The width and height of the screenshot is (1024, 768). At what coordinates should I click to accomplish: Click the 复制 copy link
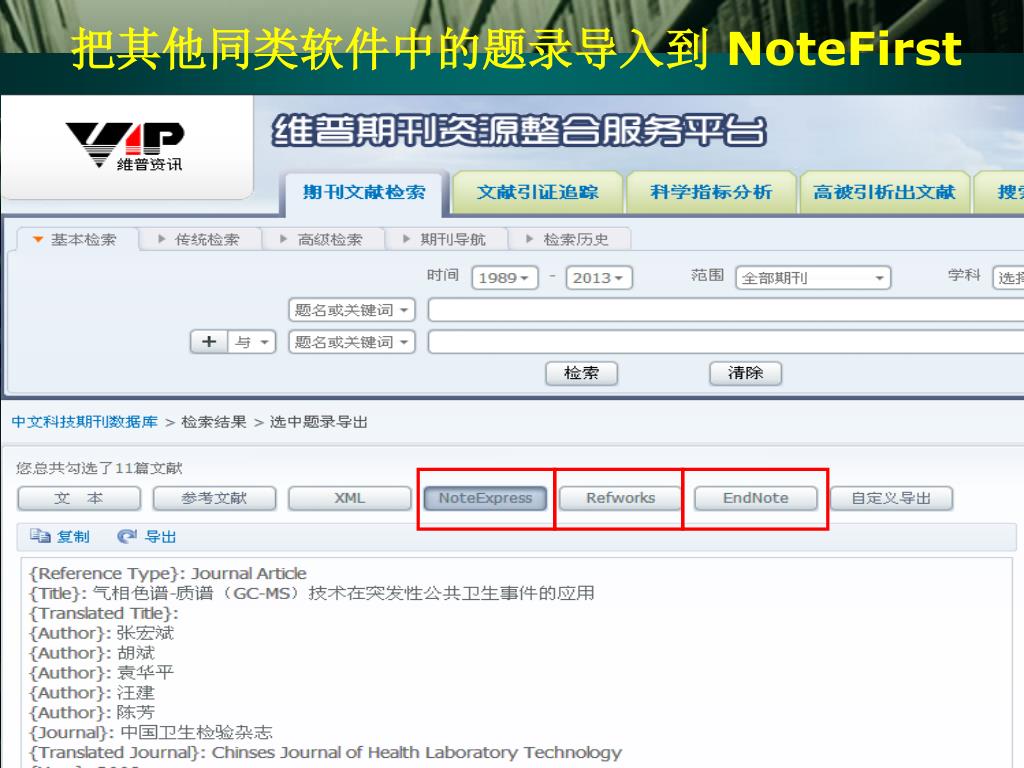click(72, 537)
